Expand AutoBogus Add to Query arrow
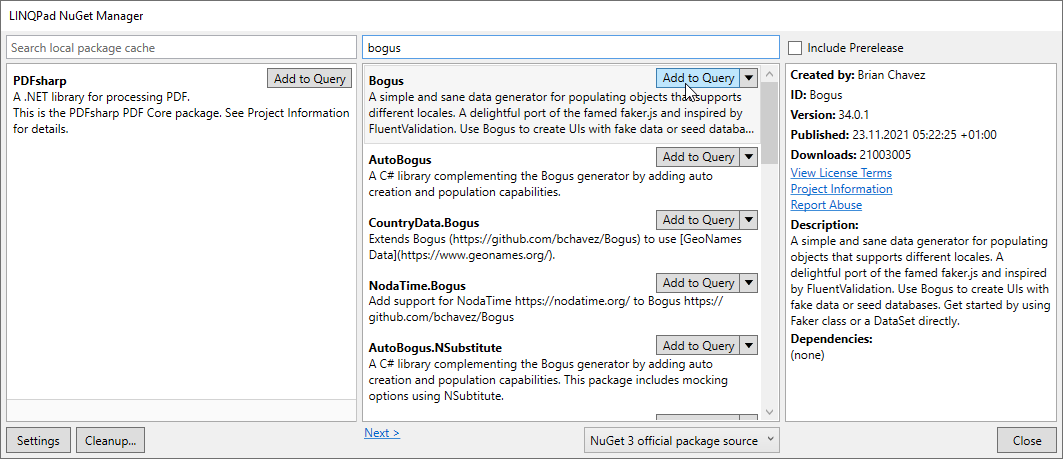1063x459 pixels. [x=749, y=157]
